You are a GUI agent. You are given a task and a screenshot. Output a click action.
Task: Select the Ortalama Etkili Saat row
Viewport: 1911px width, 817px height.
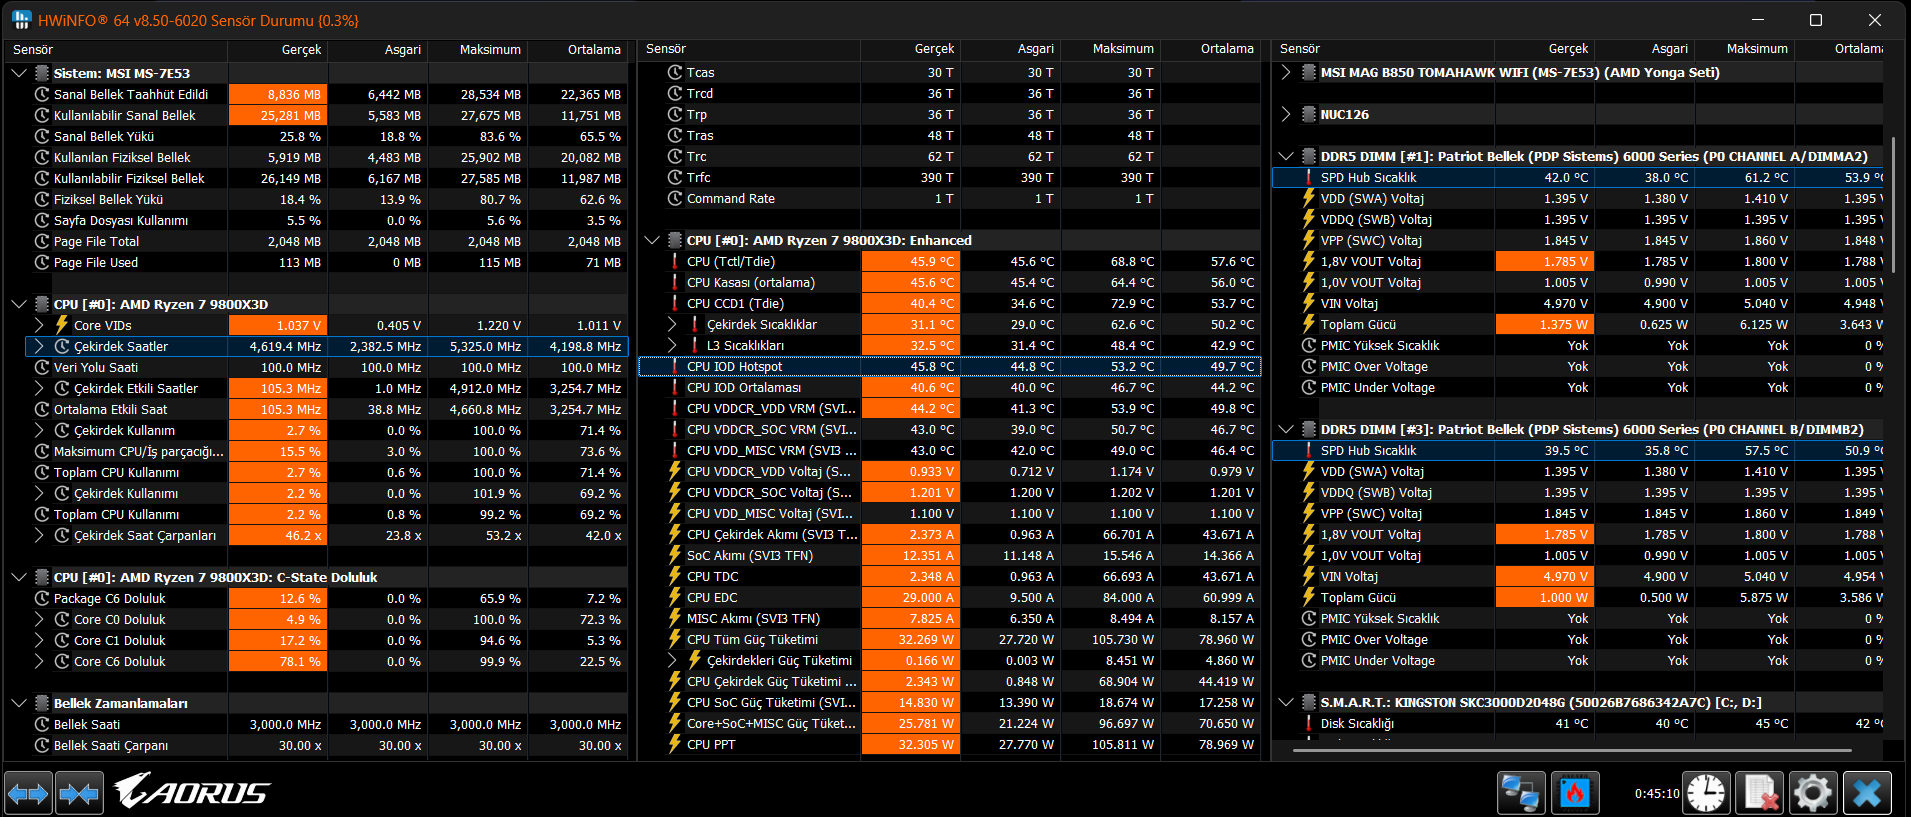coord(327,409)
